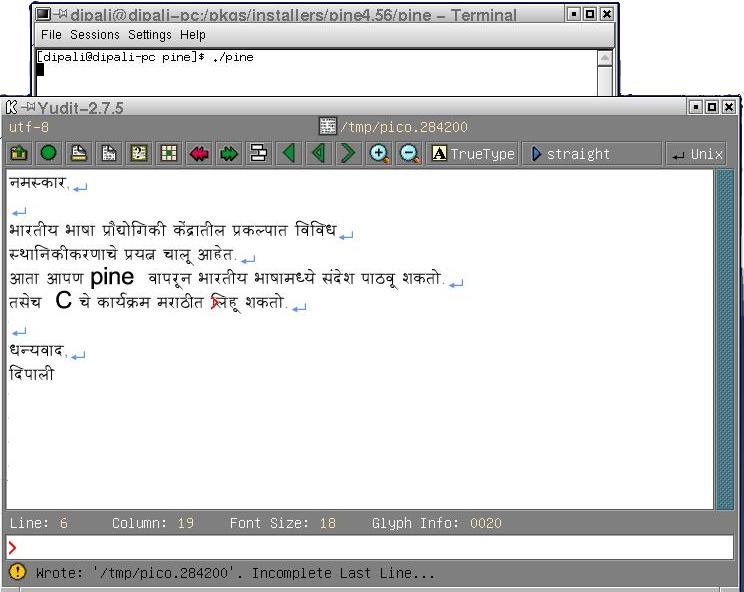Click the name 'दिपाली' on last line

click(31, 373)
